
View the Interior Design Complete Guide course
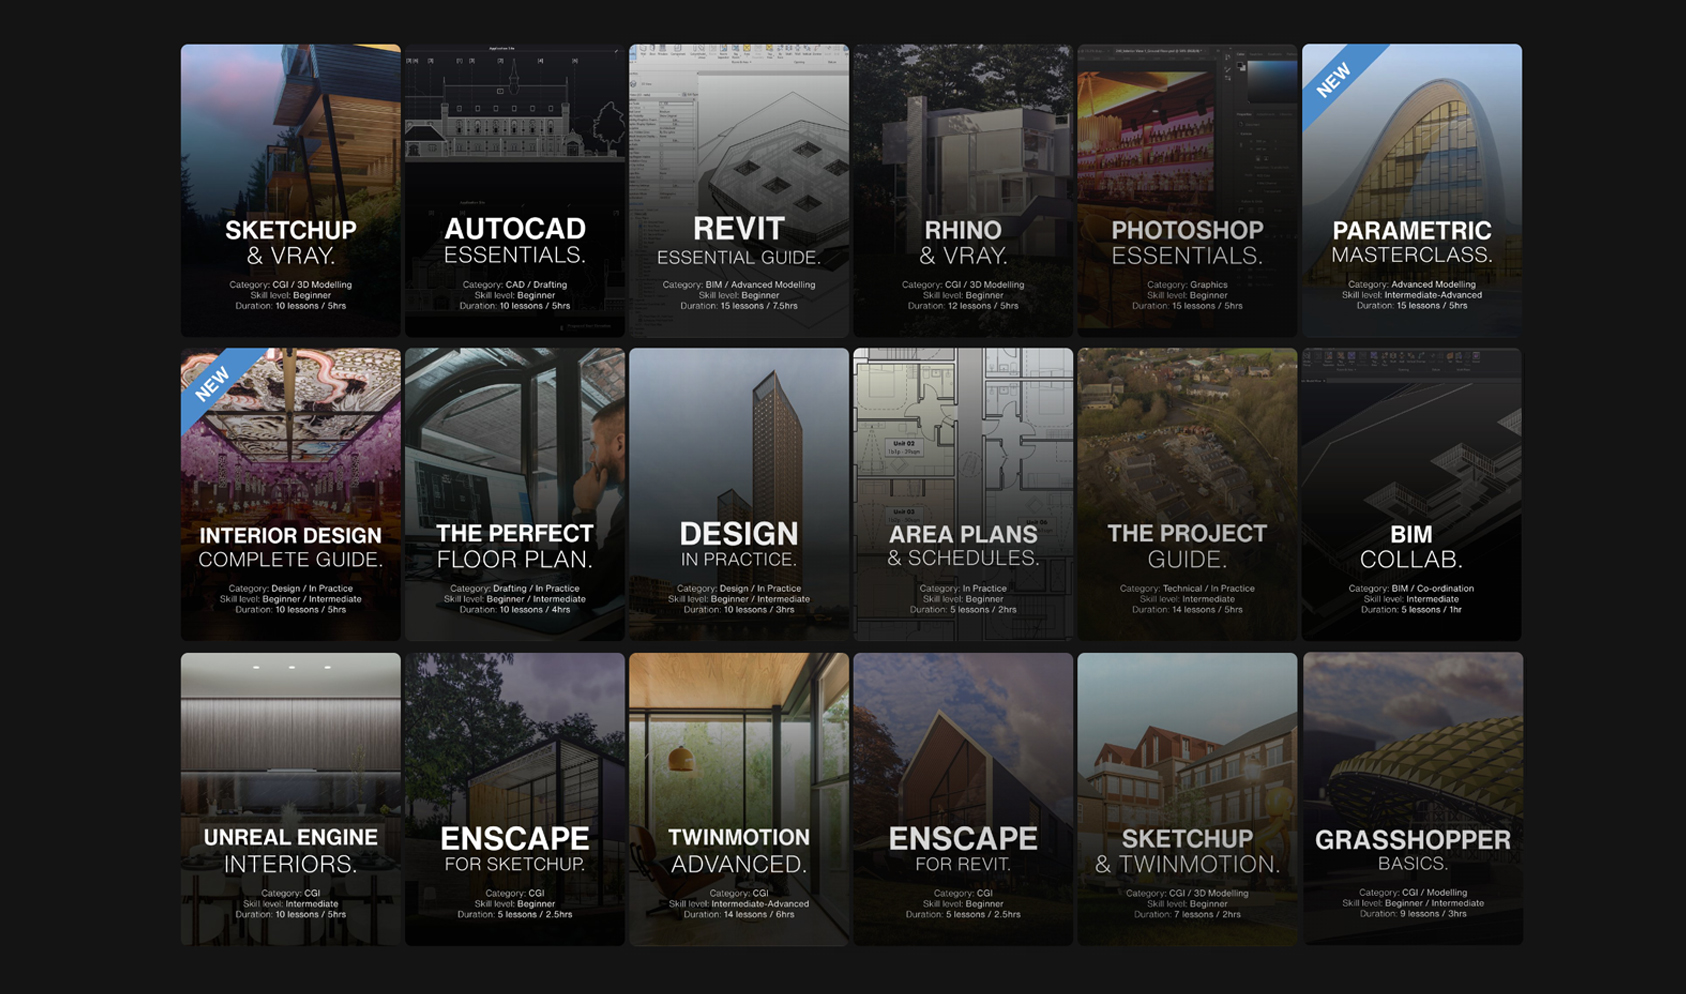click(x=290, y=494)
